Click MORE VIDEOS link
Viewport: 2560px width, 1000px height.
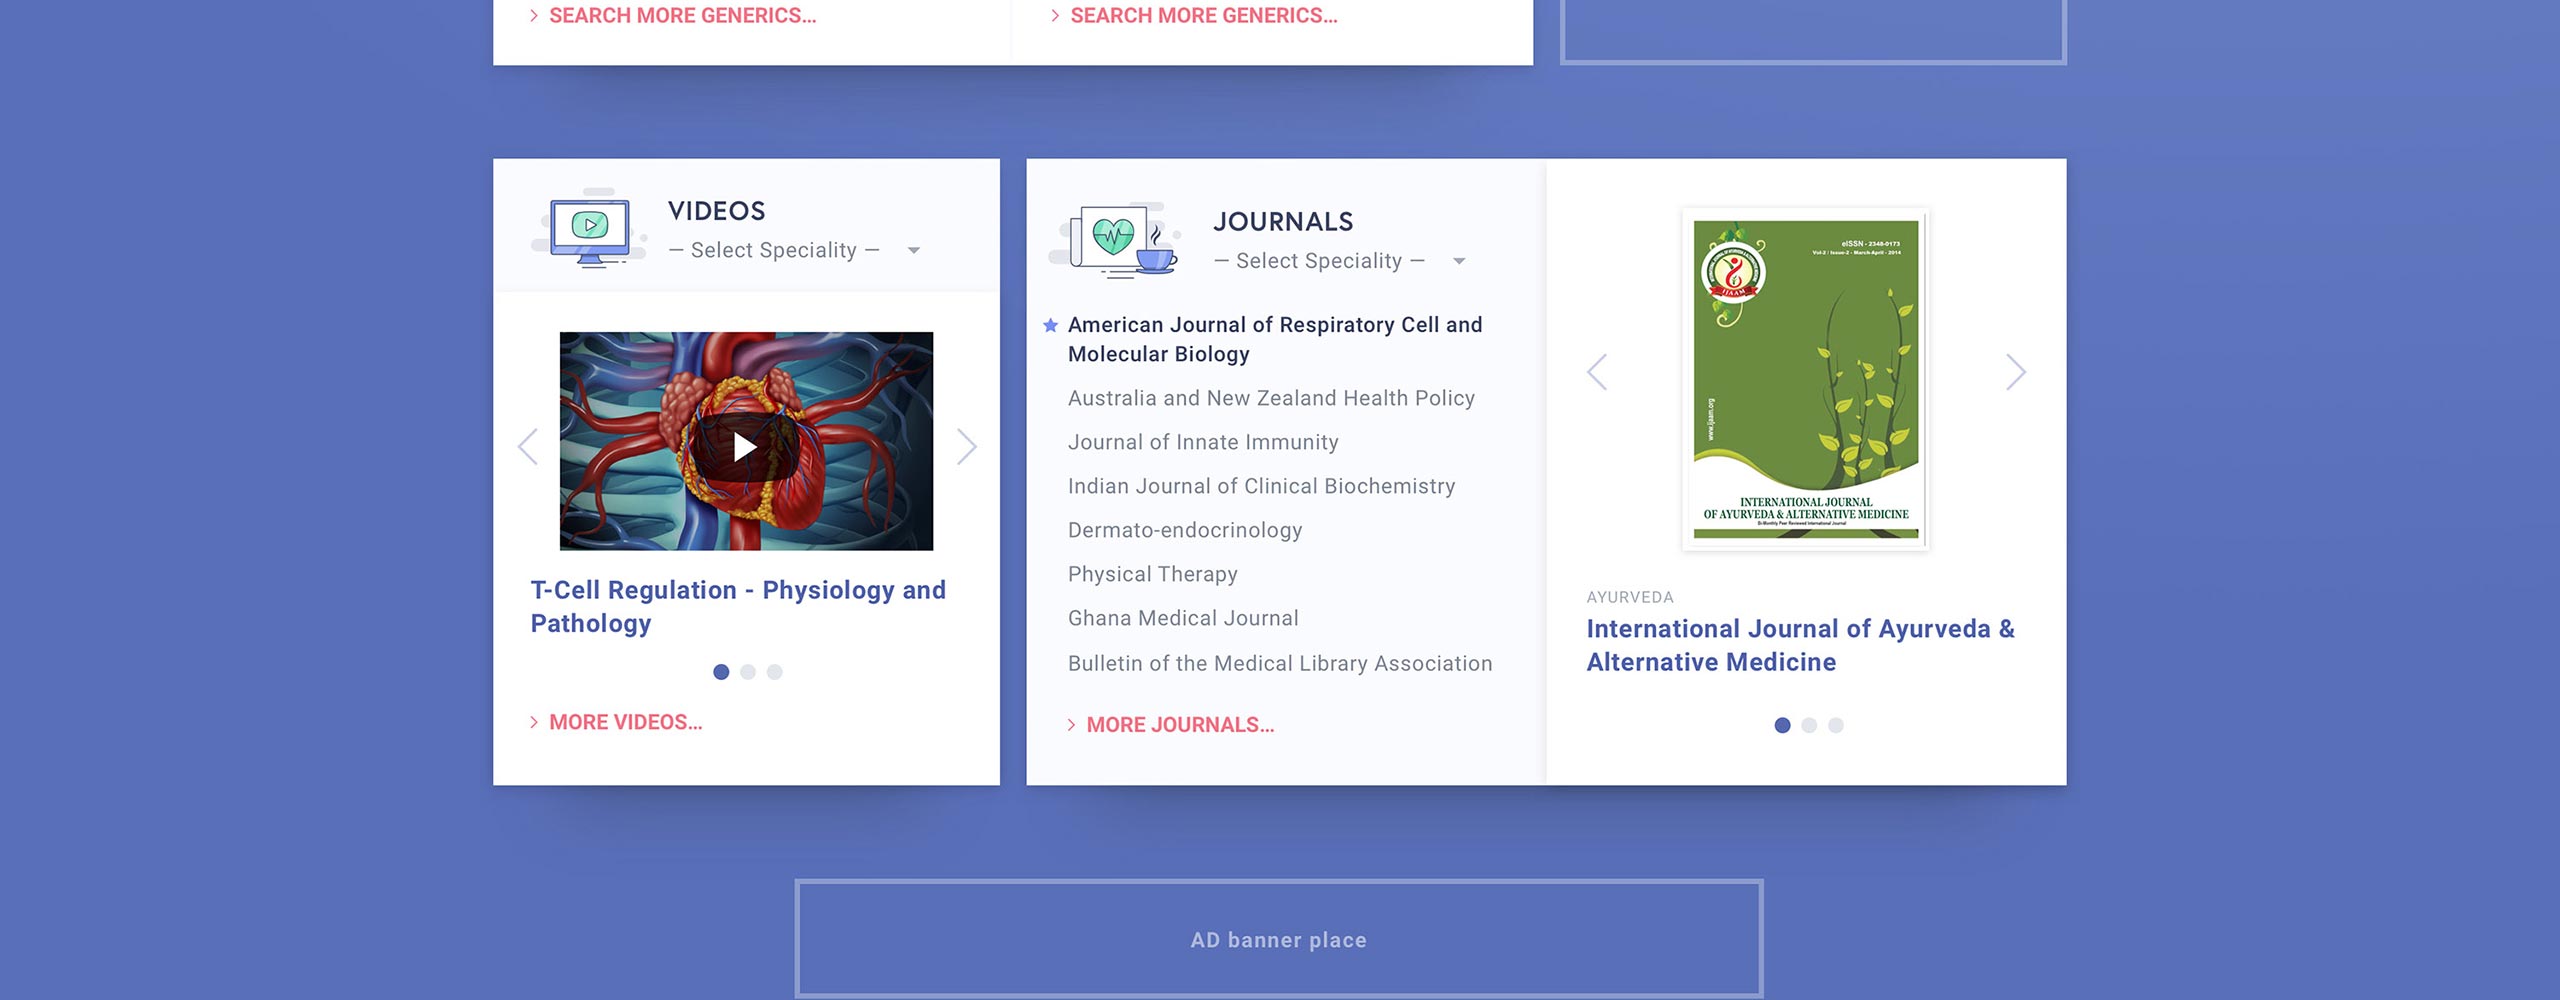[624, 722]
